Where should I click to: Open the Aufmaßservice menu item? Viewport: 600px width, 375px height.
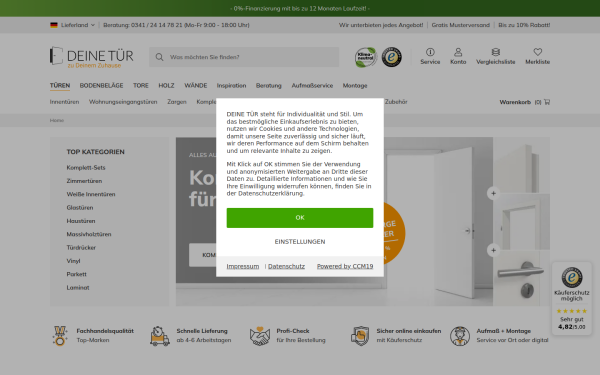coord(312,86)
